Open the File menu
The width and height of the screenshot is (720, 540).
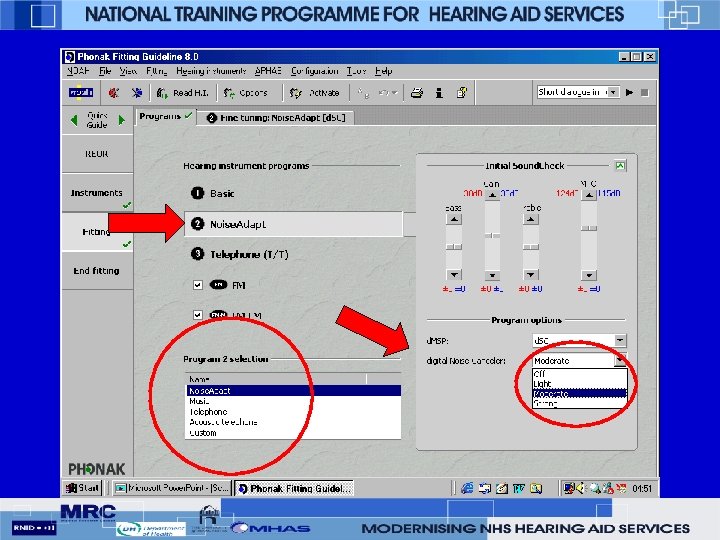point(105,71)
